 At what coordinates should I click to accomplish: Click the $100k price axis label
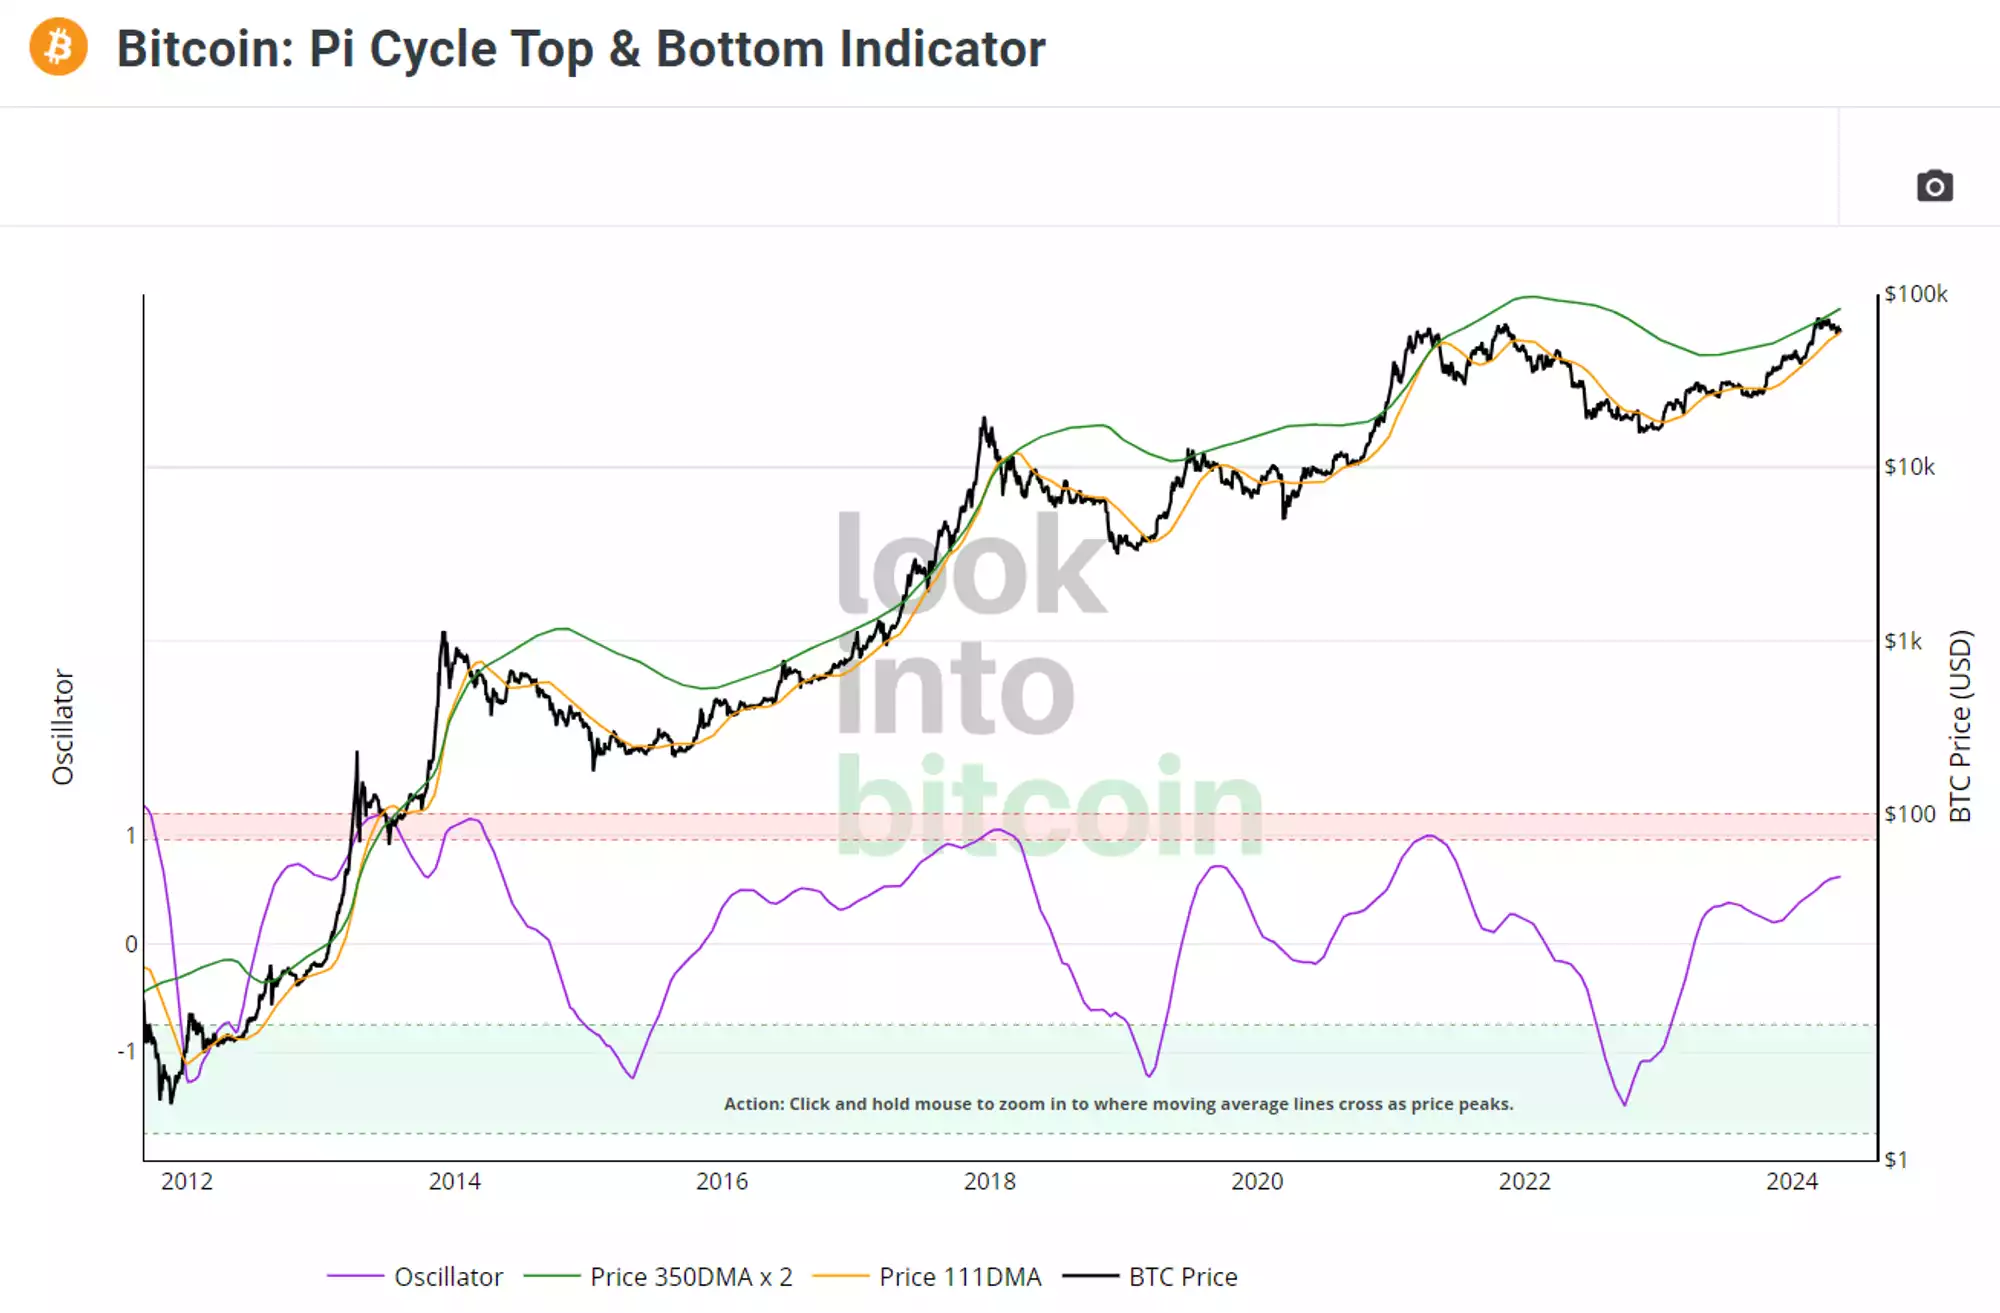[1915, 294]
